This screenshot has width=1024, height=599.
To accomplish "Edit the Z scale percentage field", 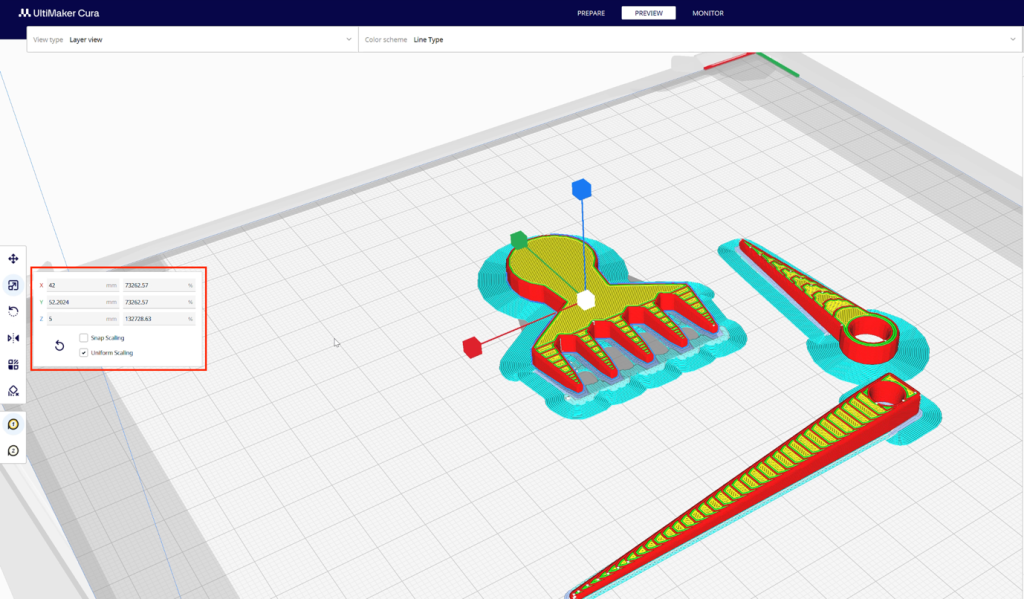I will [159, 319].
